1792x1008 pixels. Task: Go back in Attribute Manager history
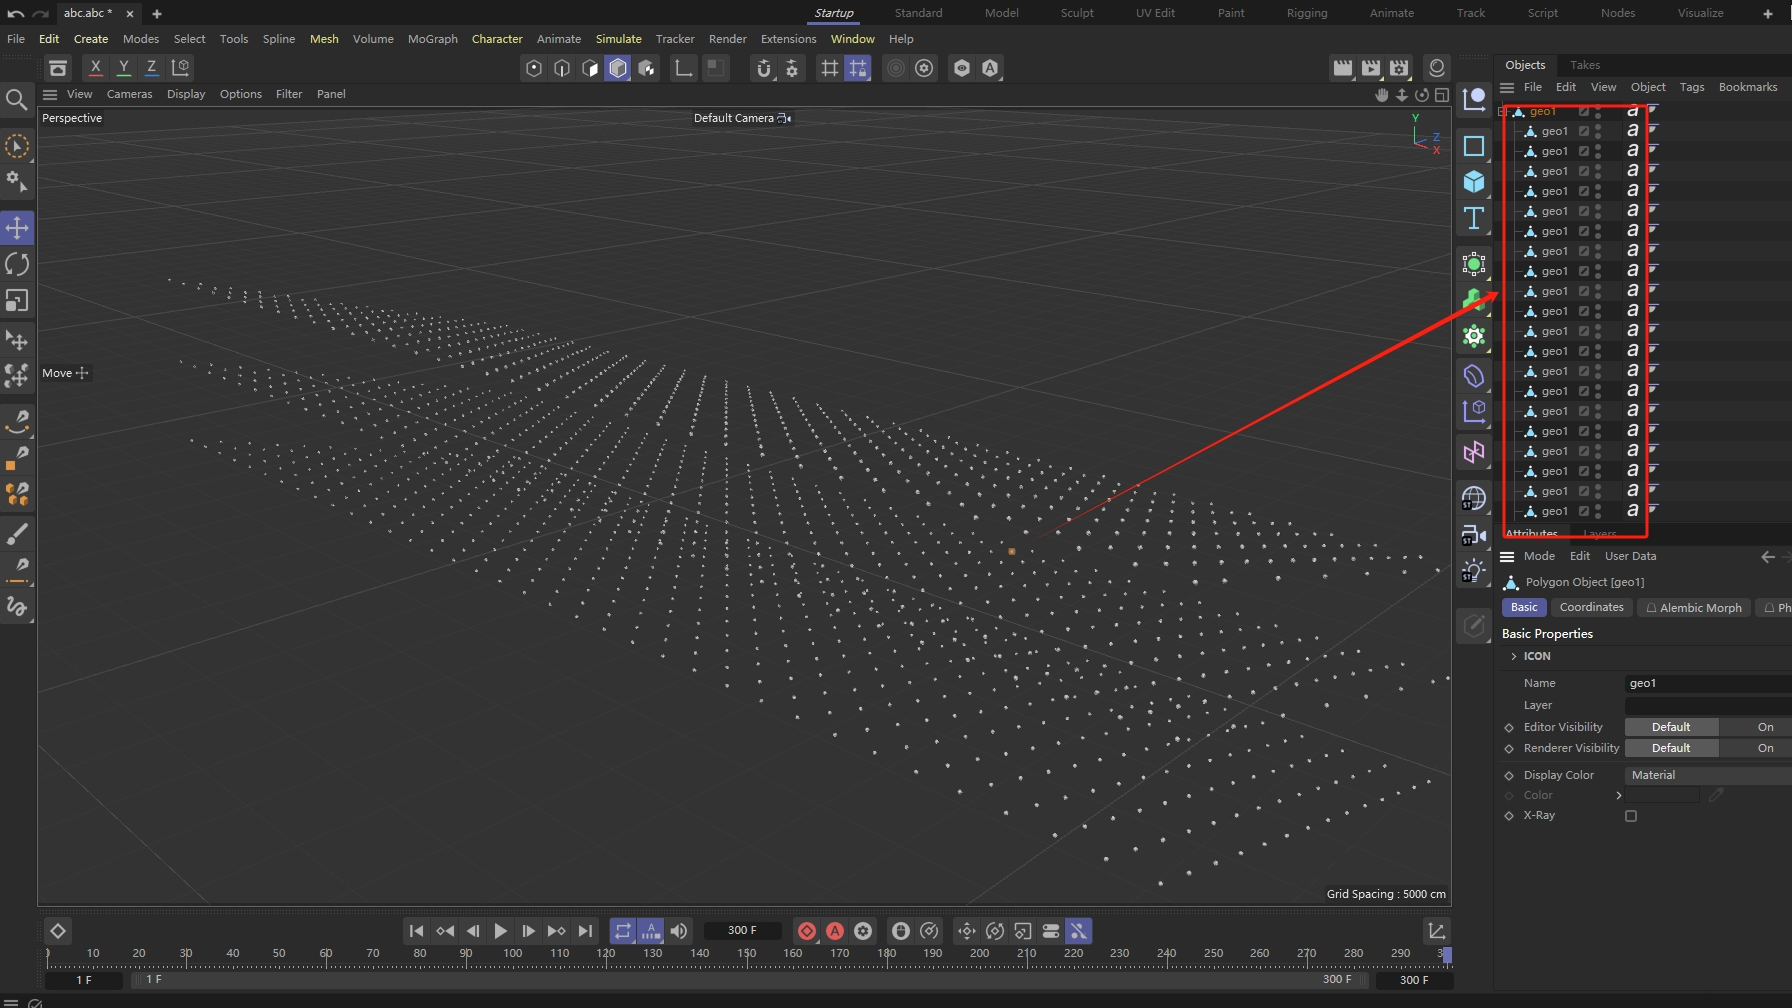1767,557
